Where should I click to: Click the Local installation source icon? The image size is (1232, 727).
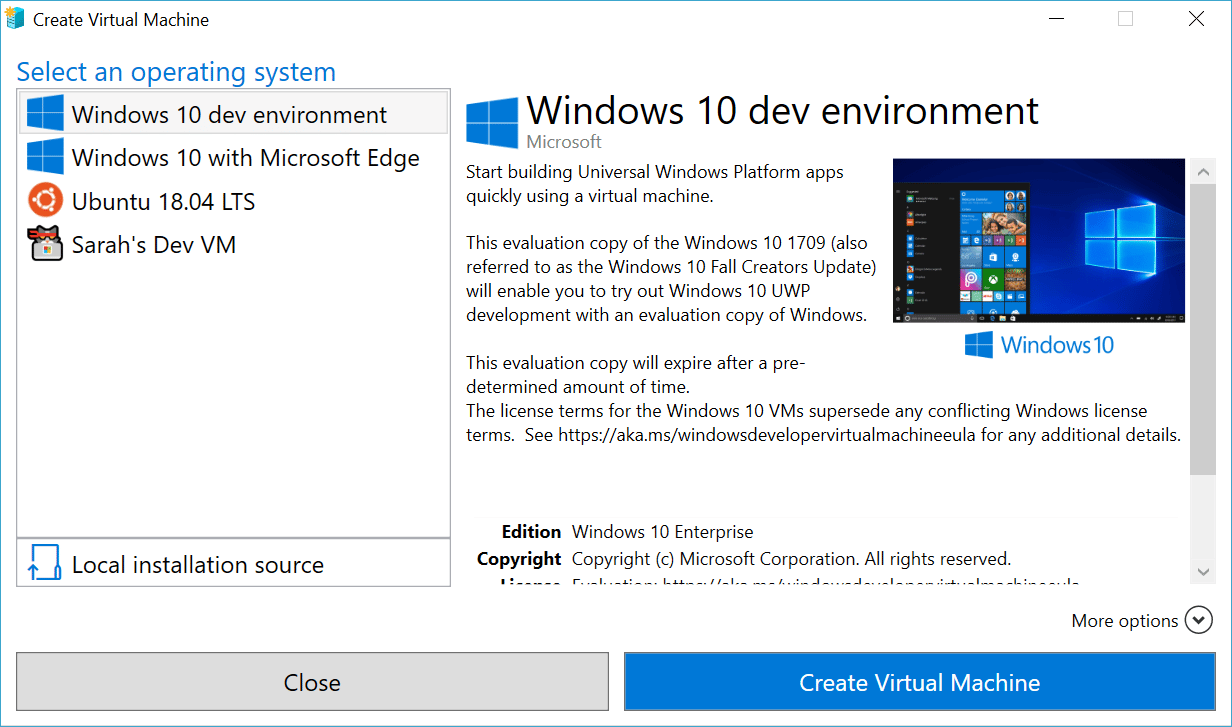click(x=44, y=563)
